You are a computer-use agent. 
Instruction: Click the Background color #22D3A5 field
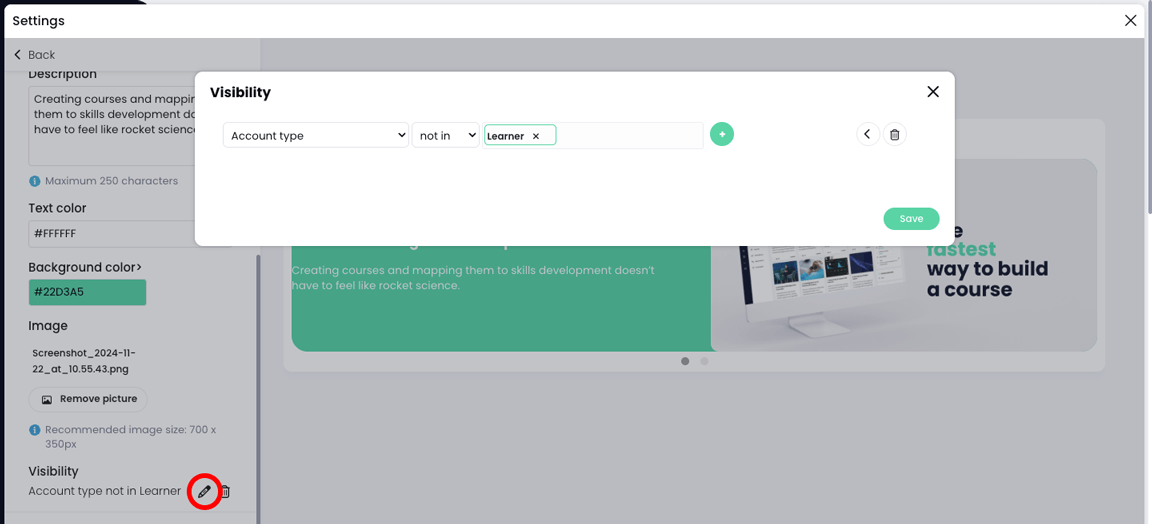pyautogui.click(x=87, y=292)
